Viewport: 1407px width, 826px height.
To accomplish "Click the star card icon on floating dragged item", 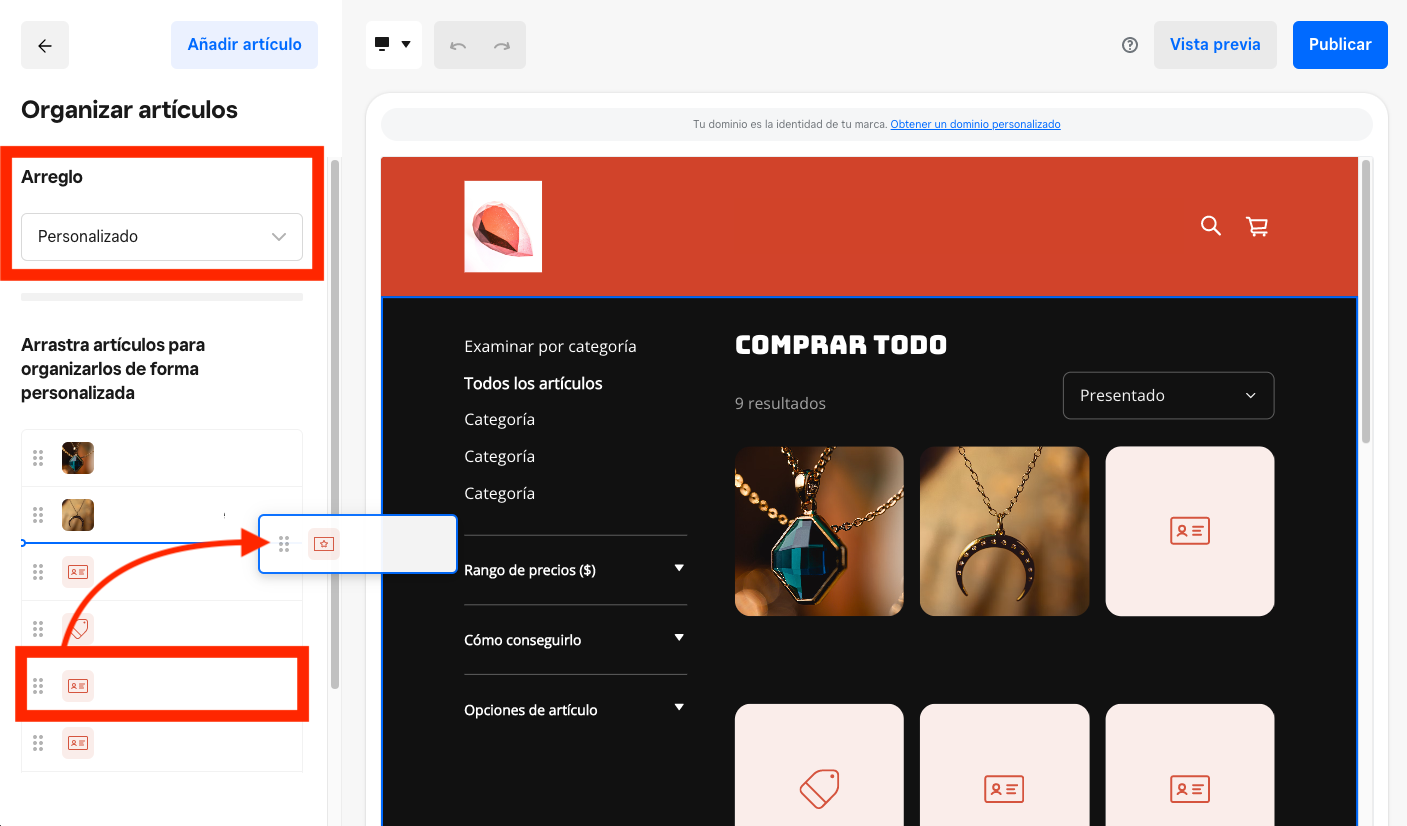I will 324,544.
